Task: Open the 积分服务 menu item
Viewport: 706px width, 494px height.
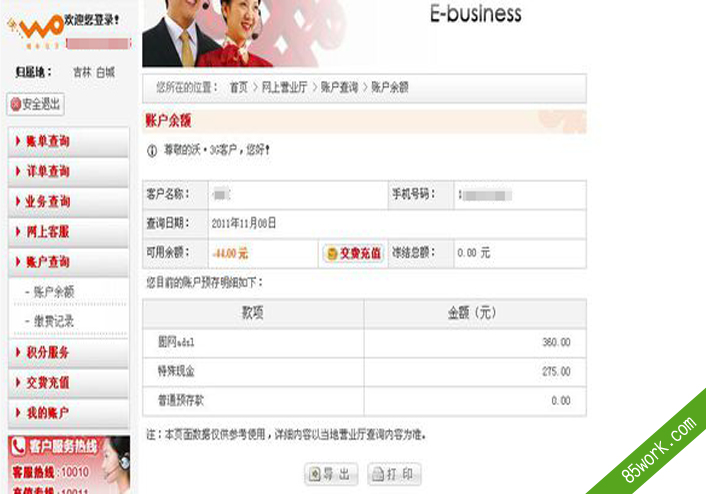Action: (x=68, y=353)
